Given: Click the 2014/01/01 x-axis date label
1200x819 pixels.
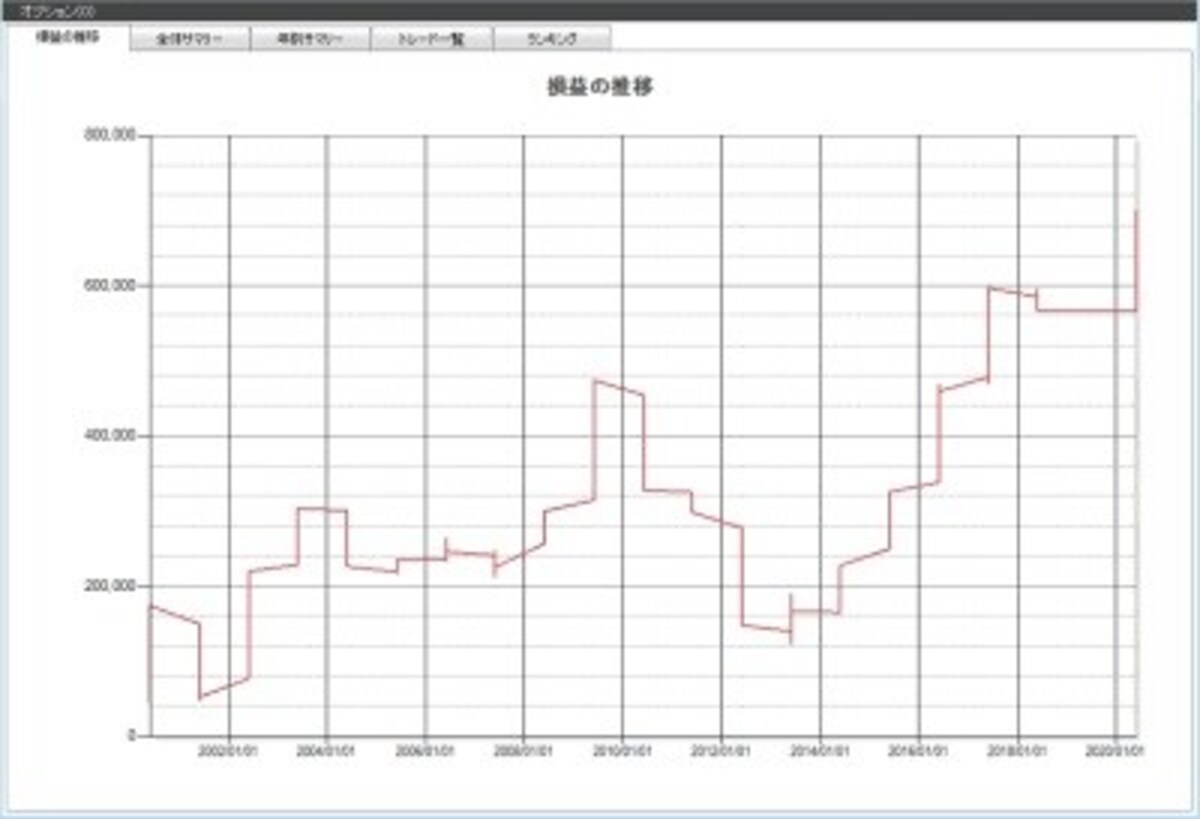Looking at the screenshot, I should (820, 749).
